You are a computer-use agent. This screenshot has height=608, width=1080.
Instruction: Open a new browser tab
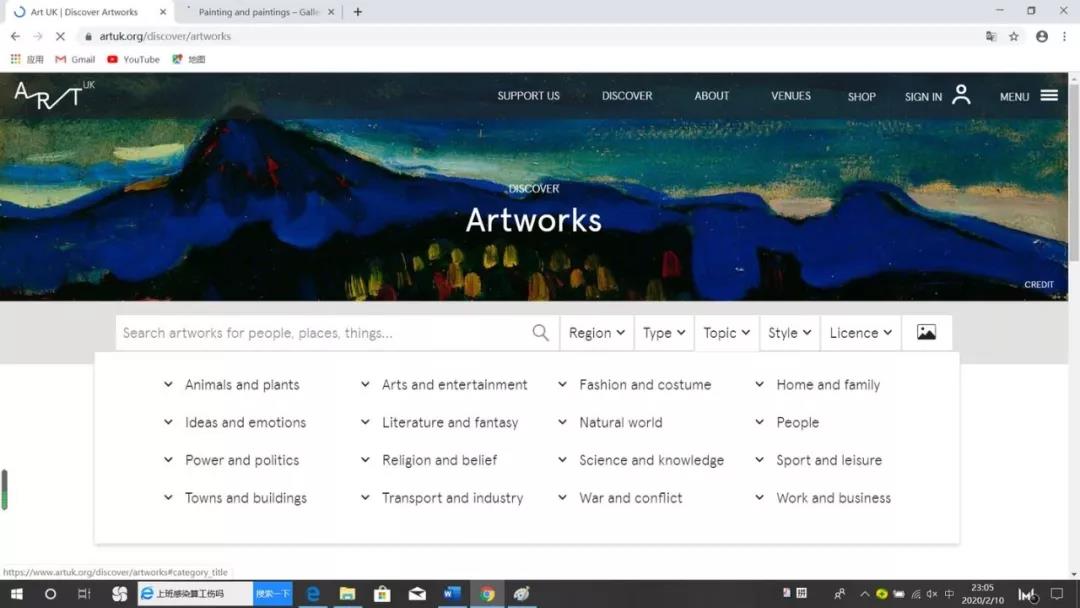pyautogui.click(x=358, y=12)
